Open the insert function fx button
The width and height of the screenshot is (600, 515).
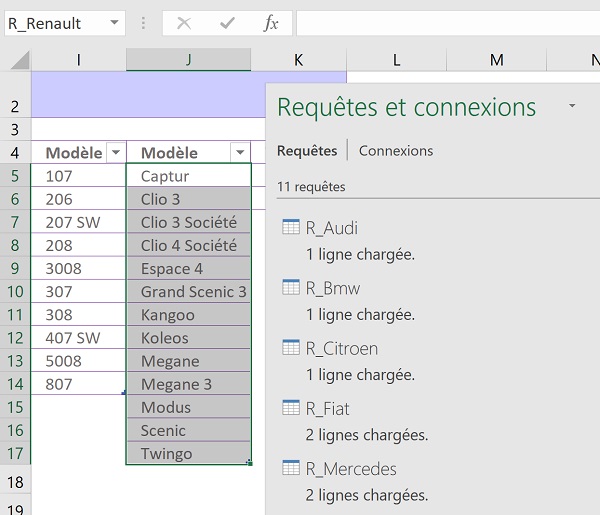point(271,23)
